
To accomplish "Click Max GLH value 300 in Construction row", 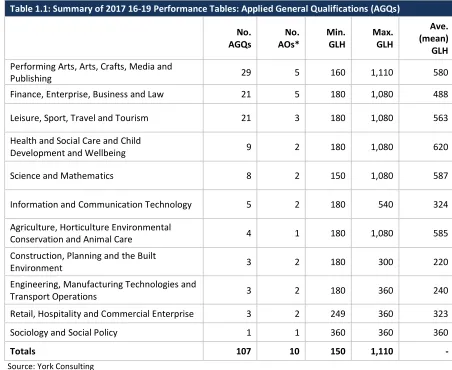I will click(x=386, y=262).
